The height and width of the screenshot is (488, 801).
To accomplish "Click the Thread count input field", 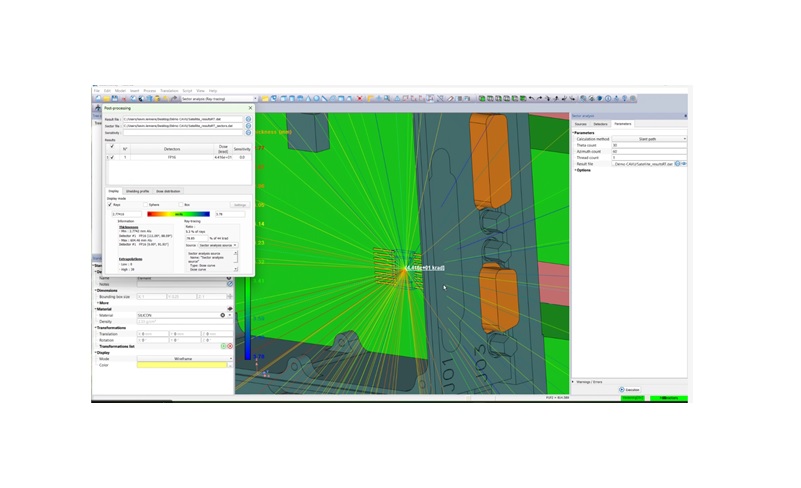I will (649, 157).
